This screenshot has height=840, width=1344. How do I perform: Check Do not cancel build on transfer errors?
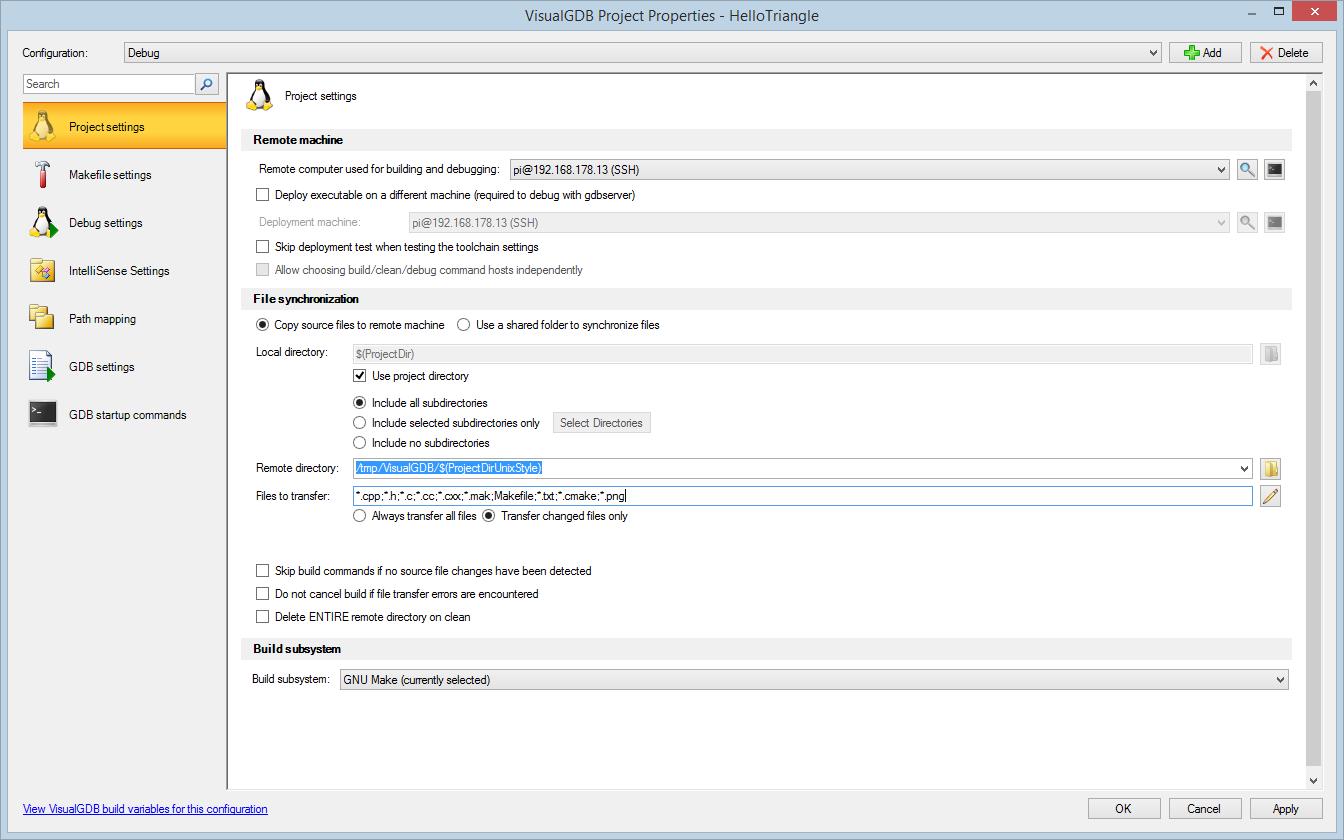[263, 594]
